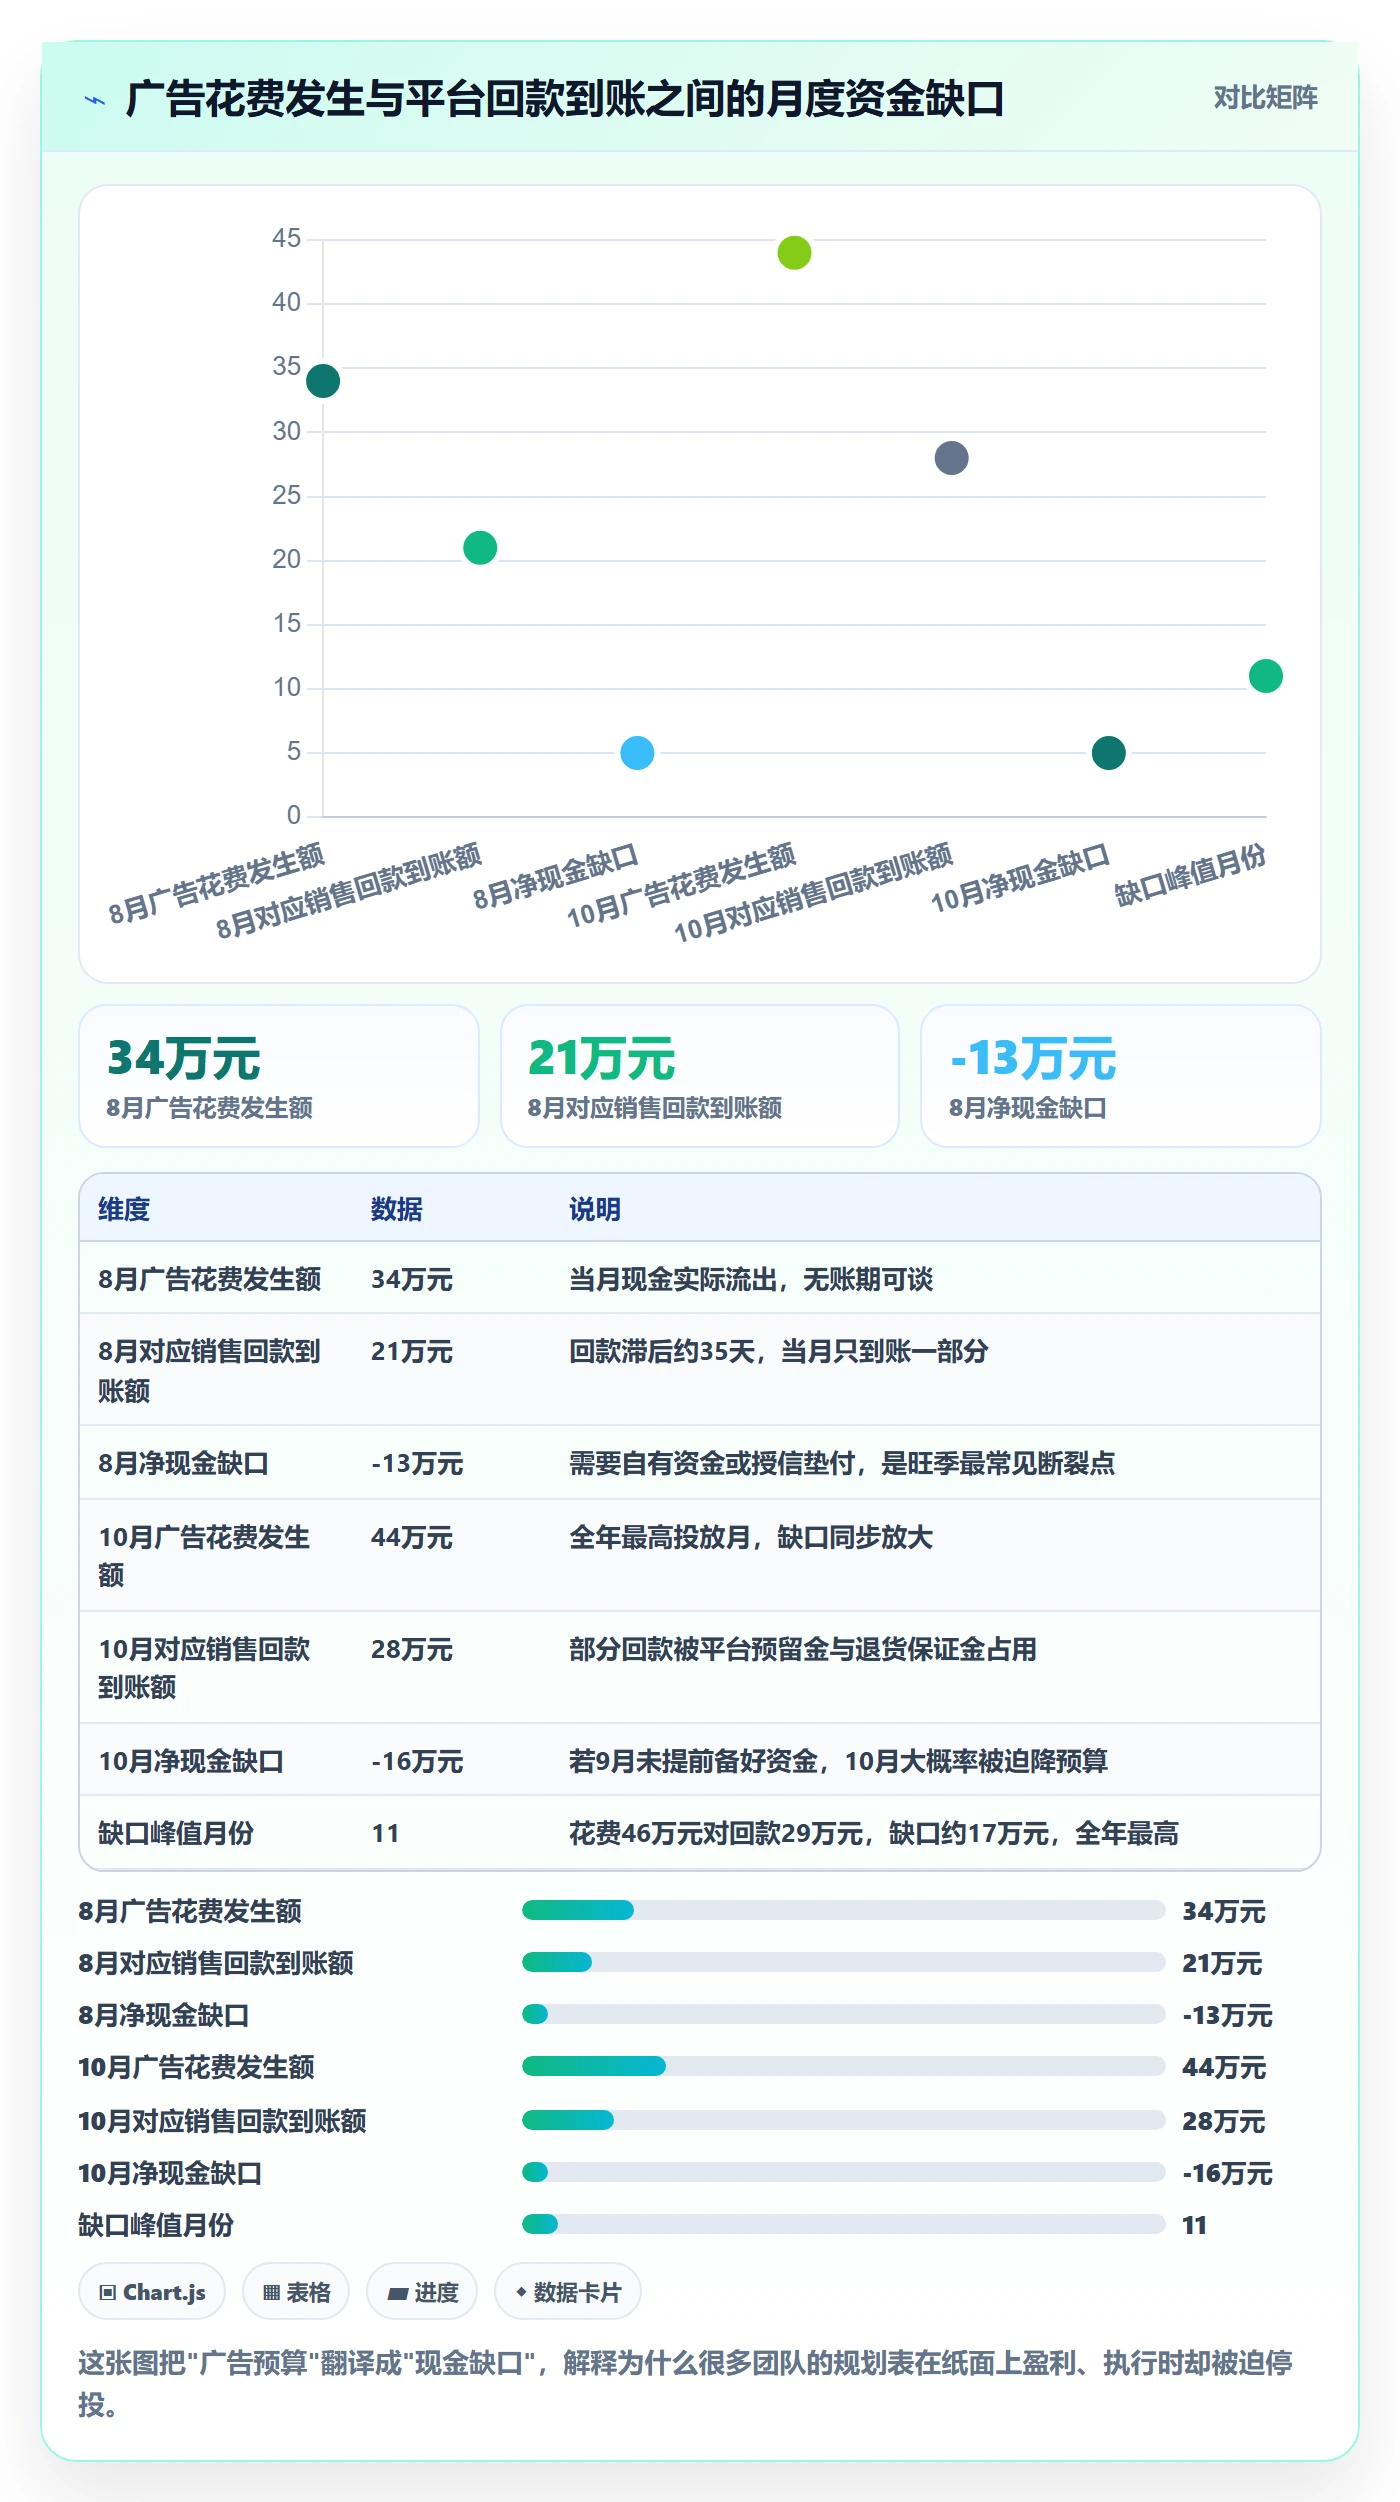The width and height of the screenshot is (1400, 2502).
Task: Click the 缺口峰值月份 chart point
Action: [x=1266, y=676]
